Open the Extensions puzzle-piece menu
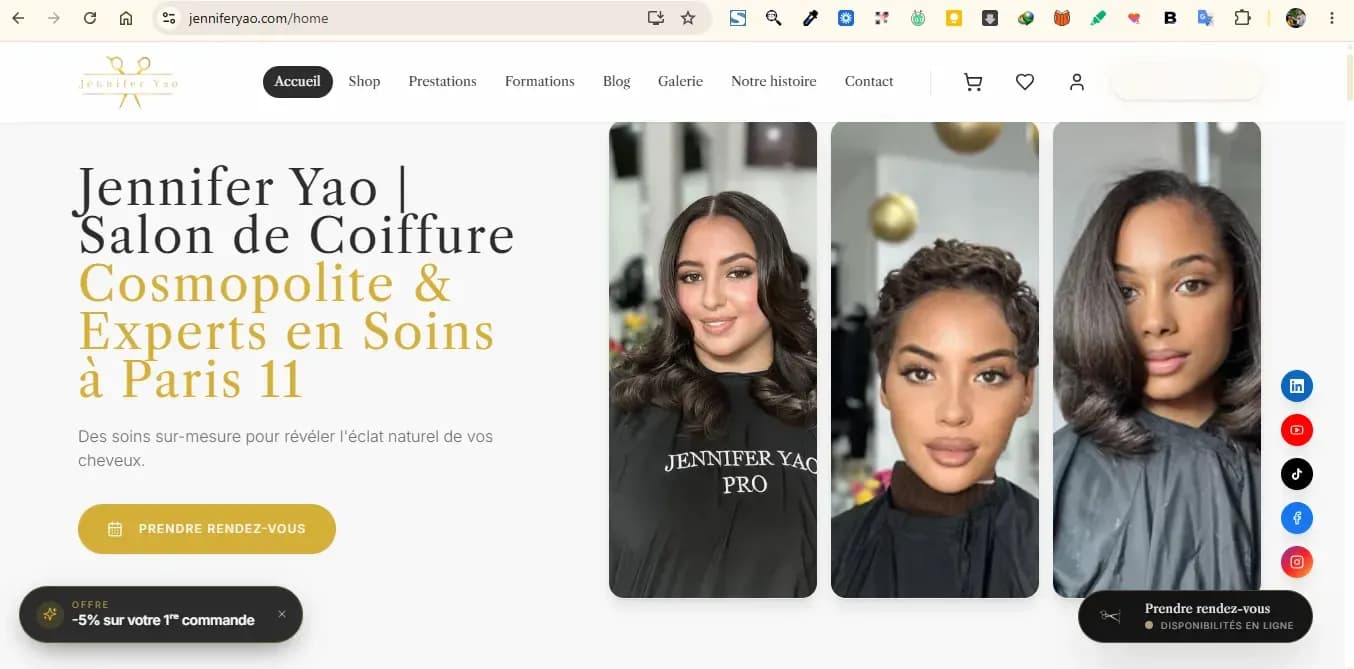This screenshot has width=1354, height=669. pyautogui.click(x=1242, y=18)
